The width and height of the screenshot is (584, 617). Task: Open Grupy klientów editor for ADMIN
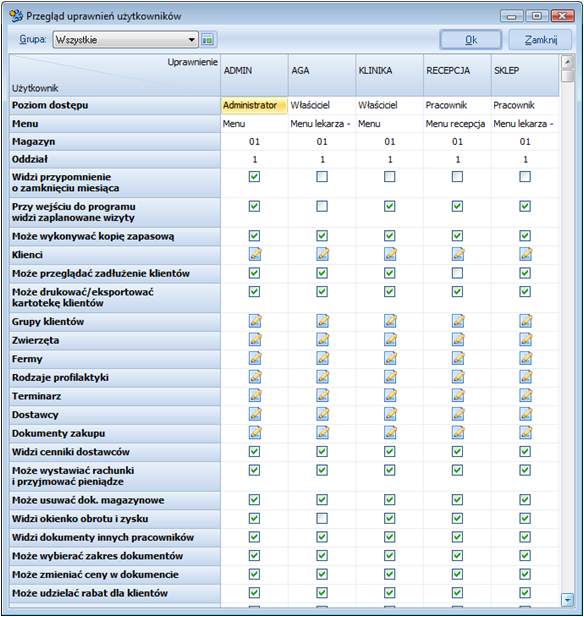tap(255, 321)
